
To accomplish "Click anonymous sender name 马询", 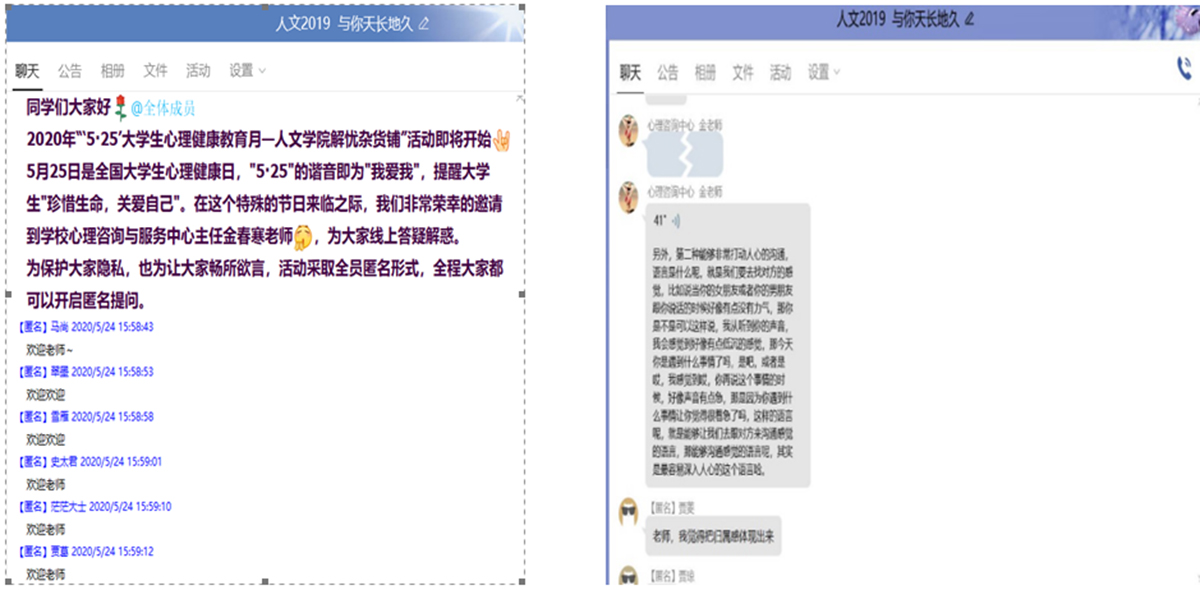I will (x=60, y=327).
